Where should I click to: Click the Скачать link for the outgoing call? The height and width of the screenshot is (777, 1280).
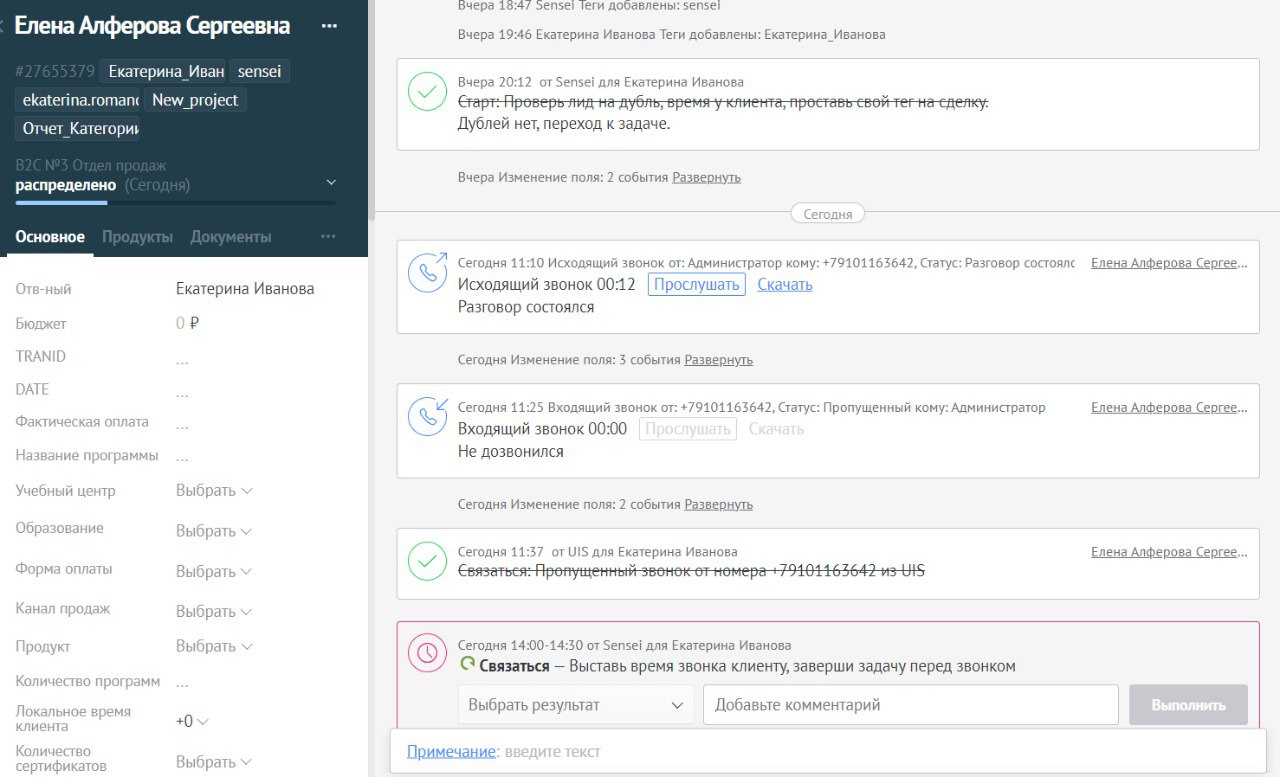(x=784, y=285)
